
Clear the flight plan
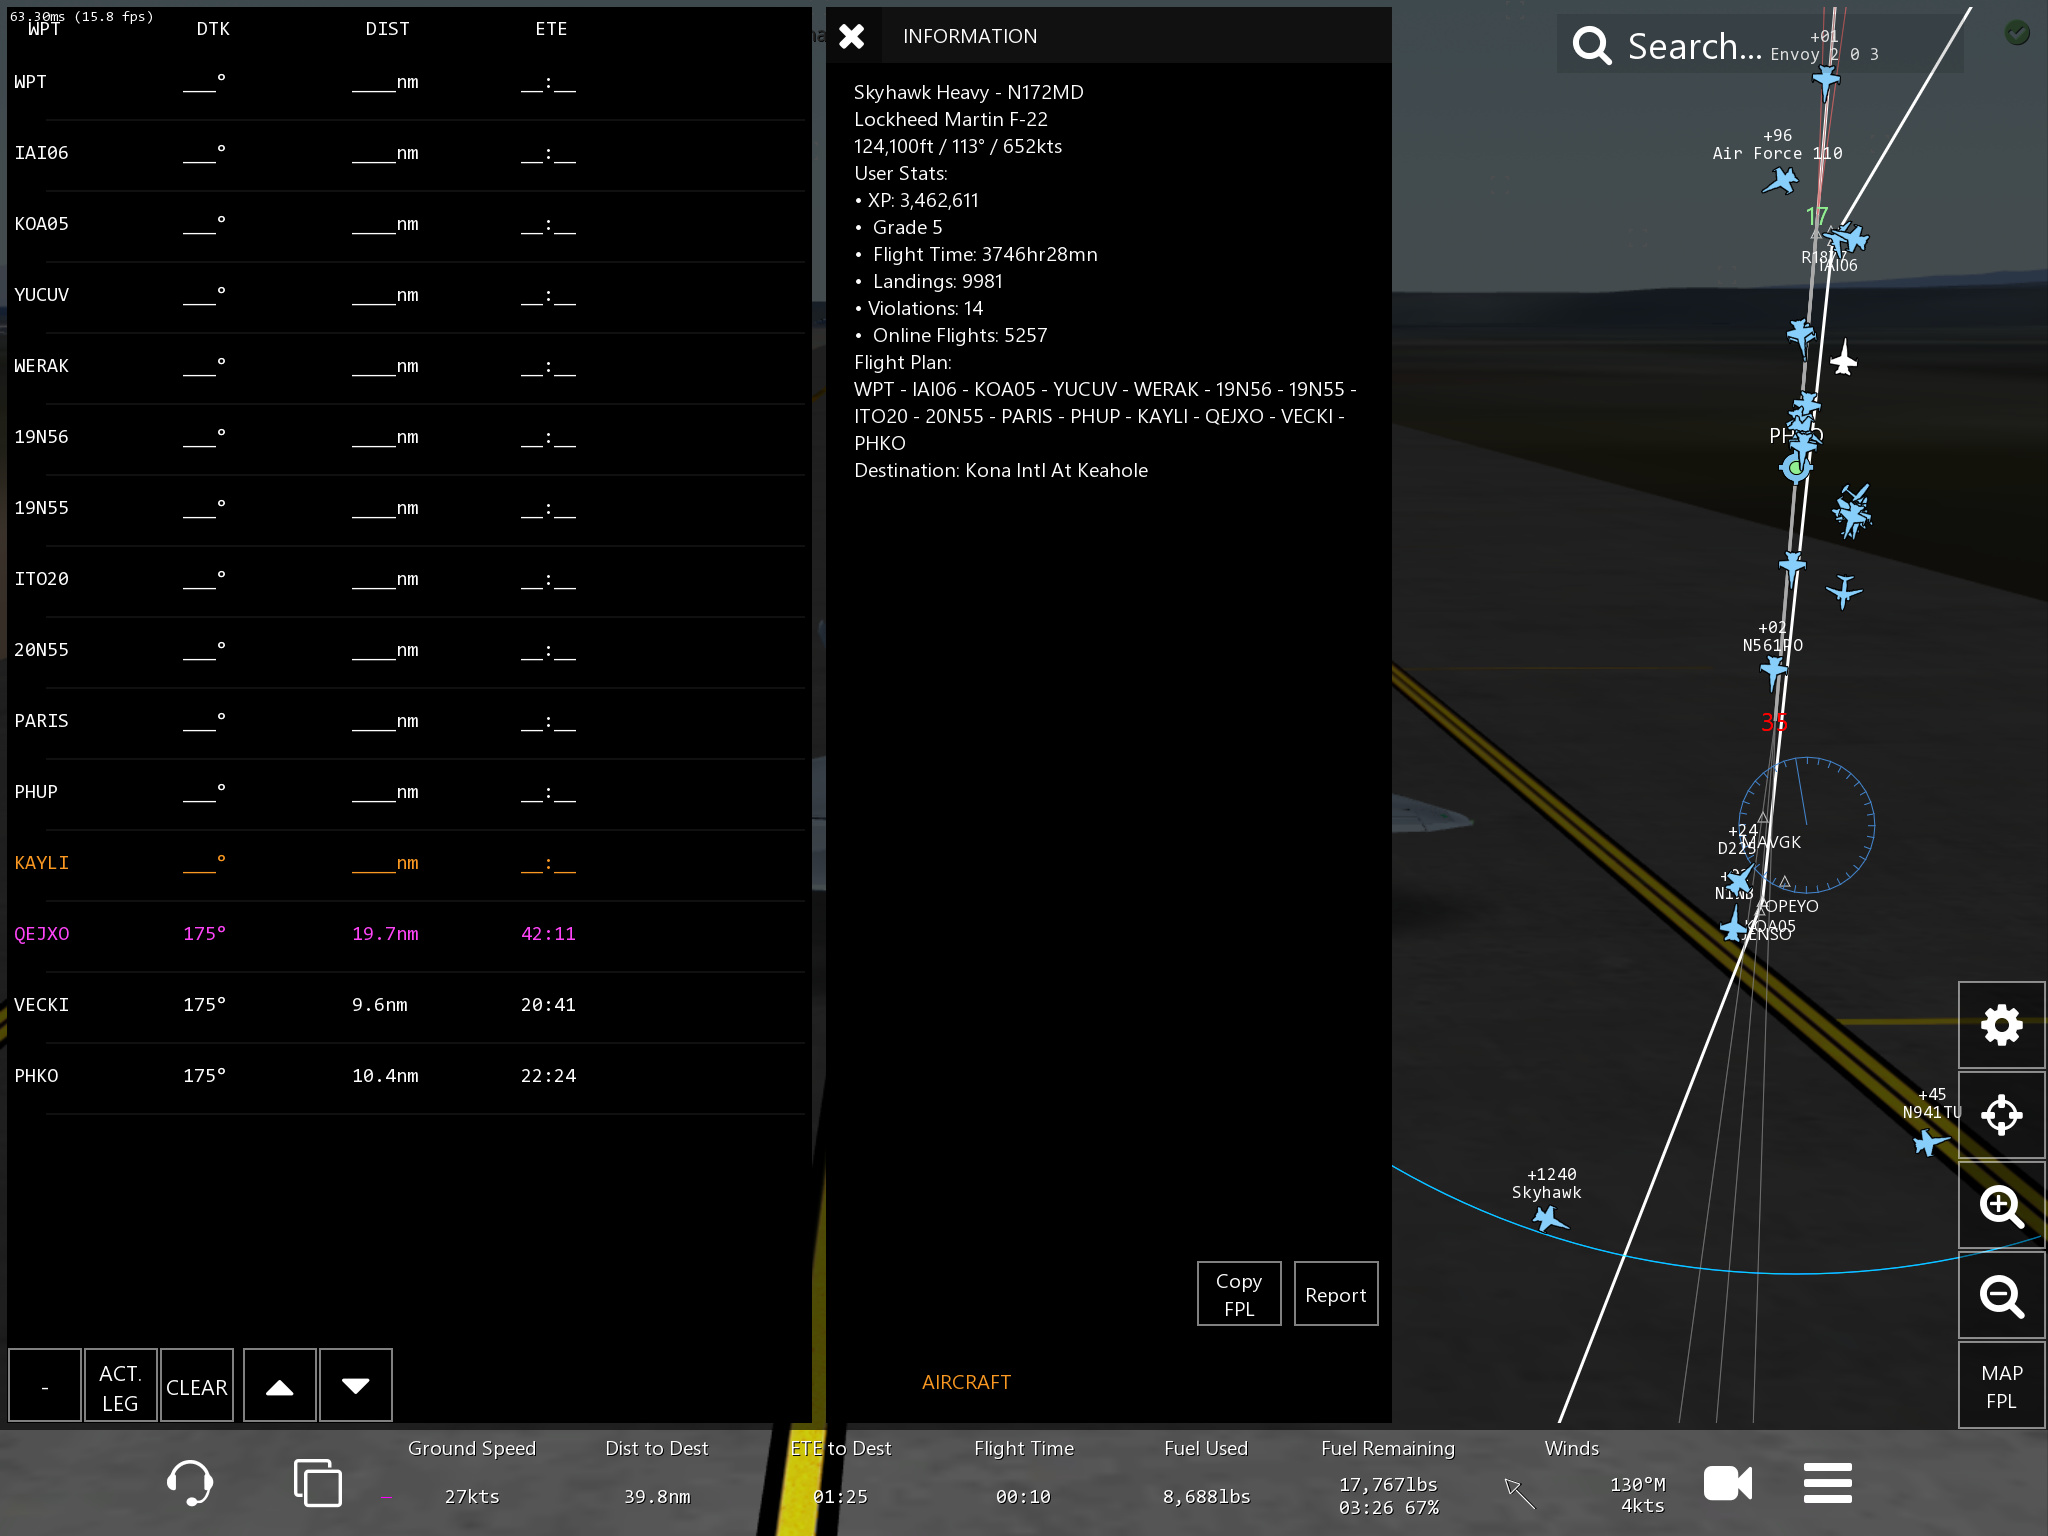click(197, 1386)
